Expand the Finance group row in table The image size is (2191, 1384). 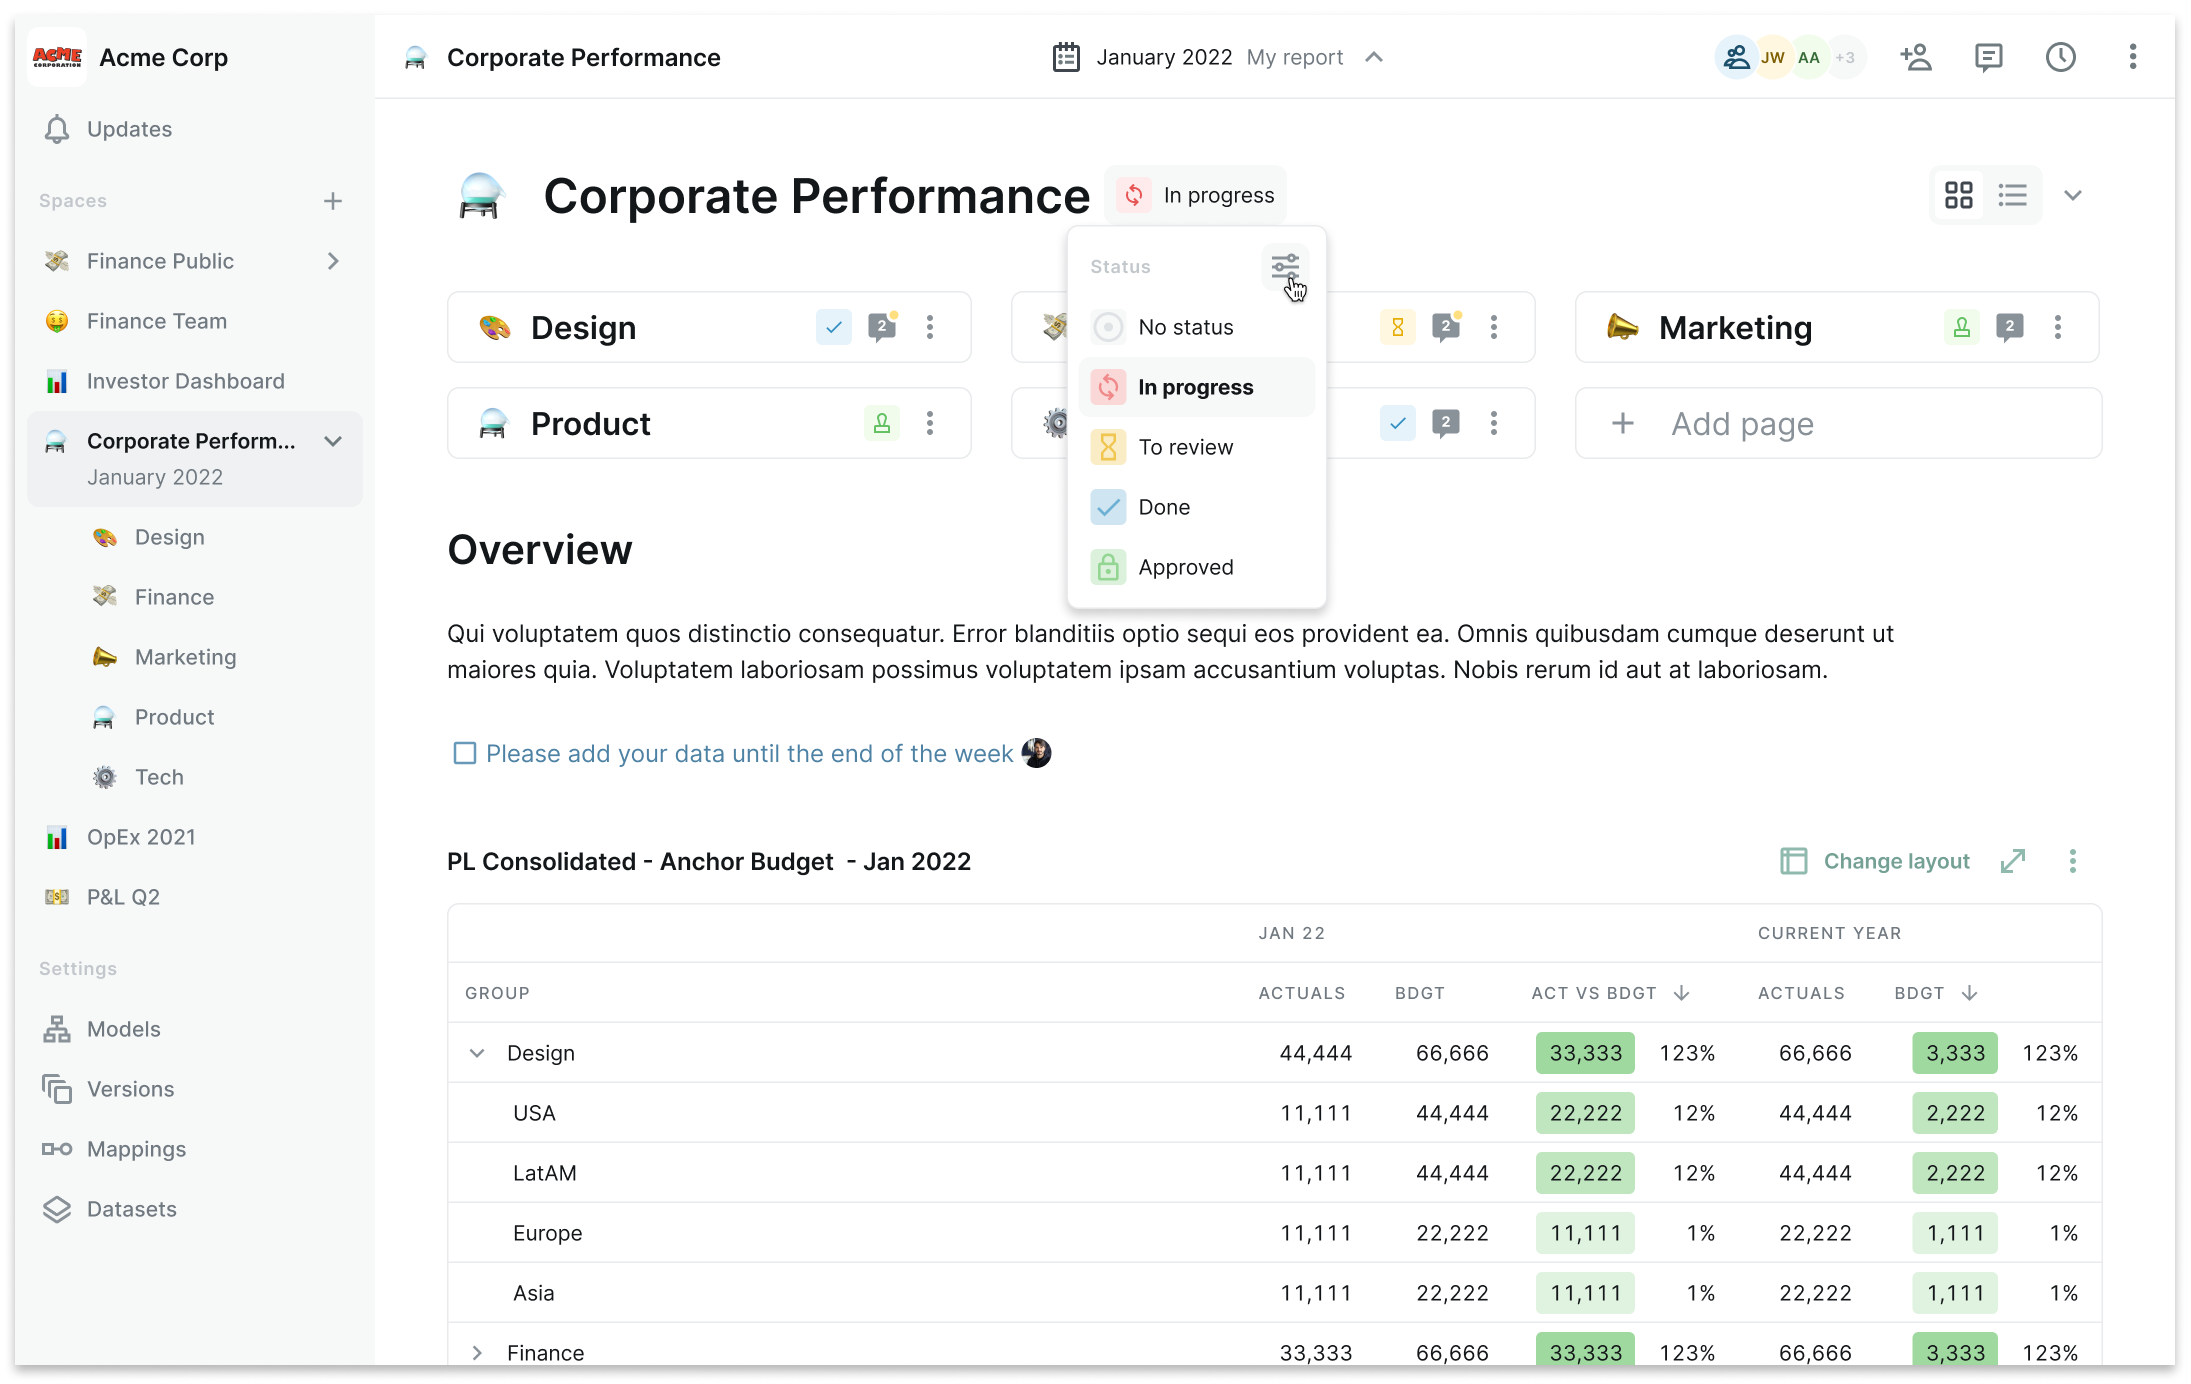(477, 1353)
